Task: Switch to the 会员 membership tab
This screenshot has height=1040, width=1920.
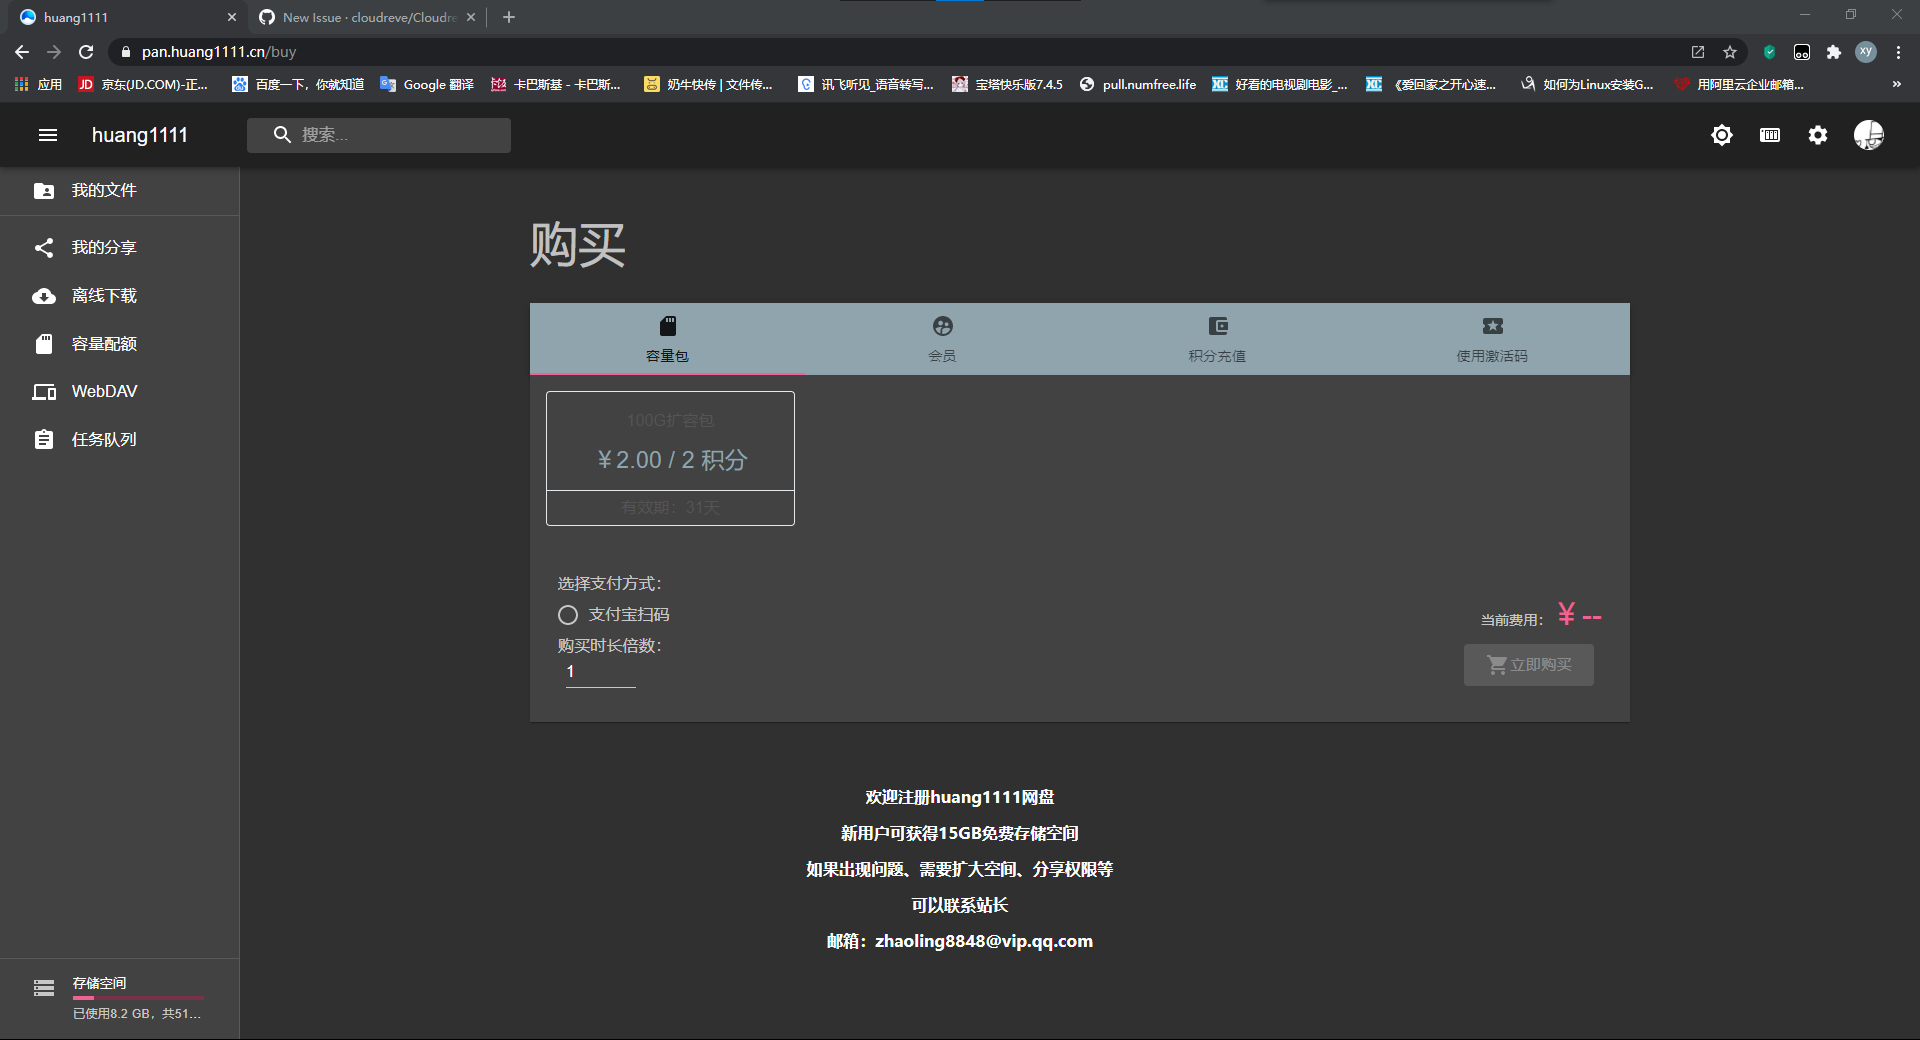Action: pos(941,339)
